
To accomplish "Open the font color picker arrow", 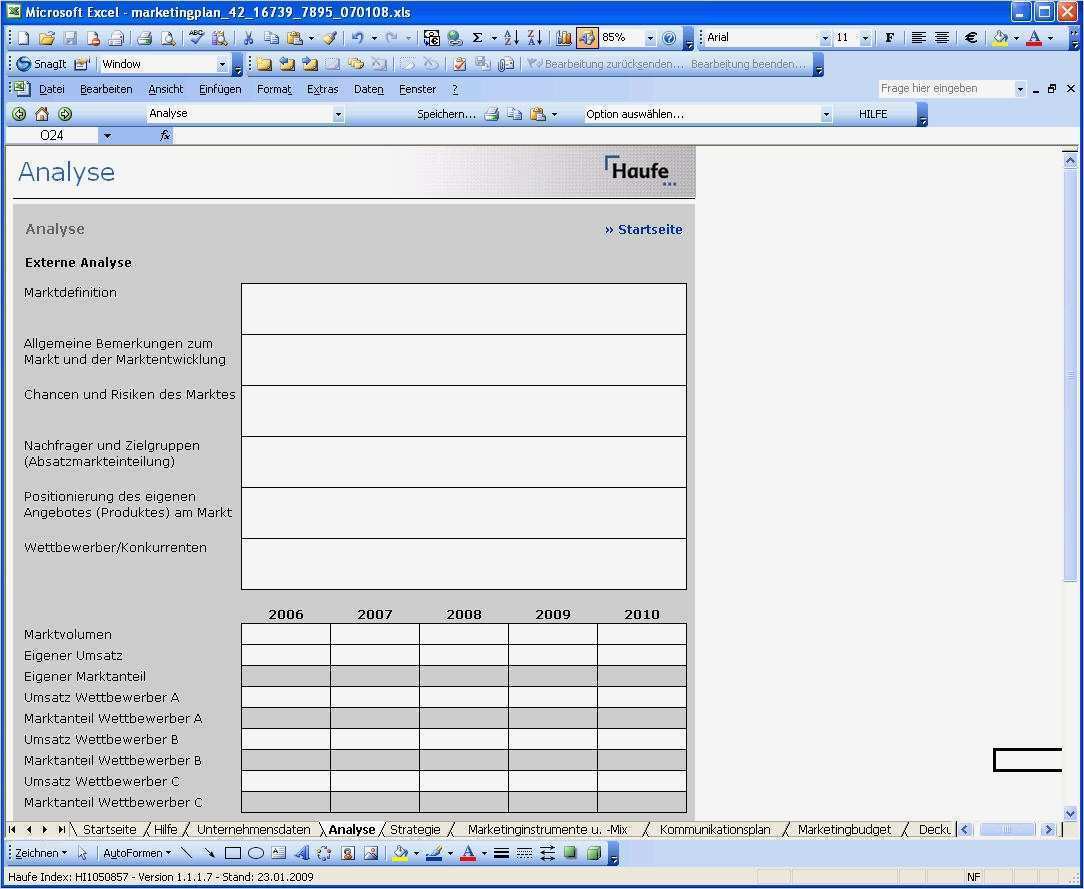I will (1051, 37).
